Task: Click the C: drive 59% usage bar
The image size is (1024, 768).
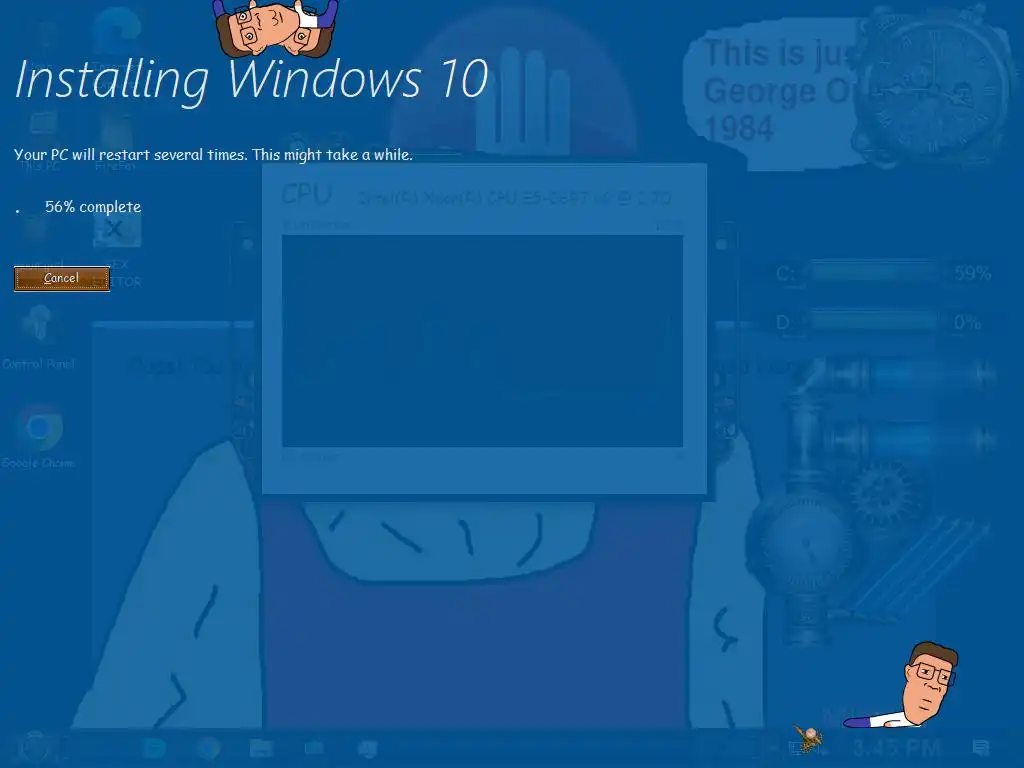Action: 874,272
